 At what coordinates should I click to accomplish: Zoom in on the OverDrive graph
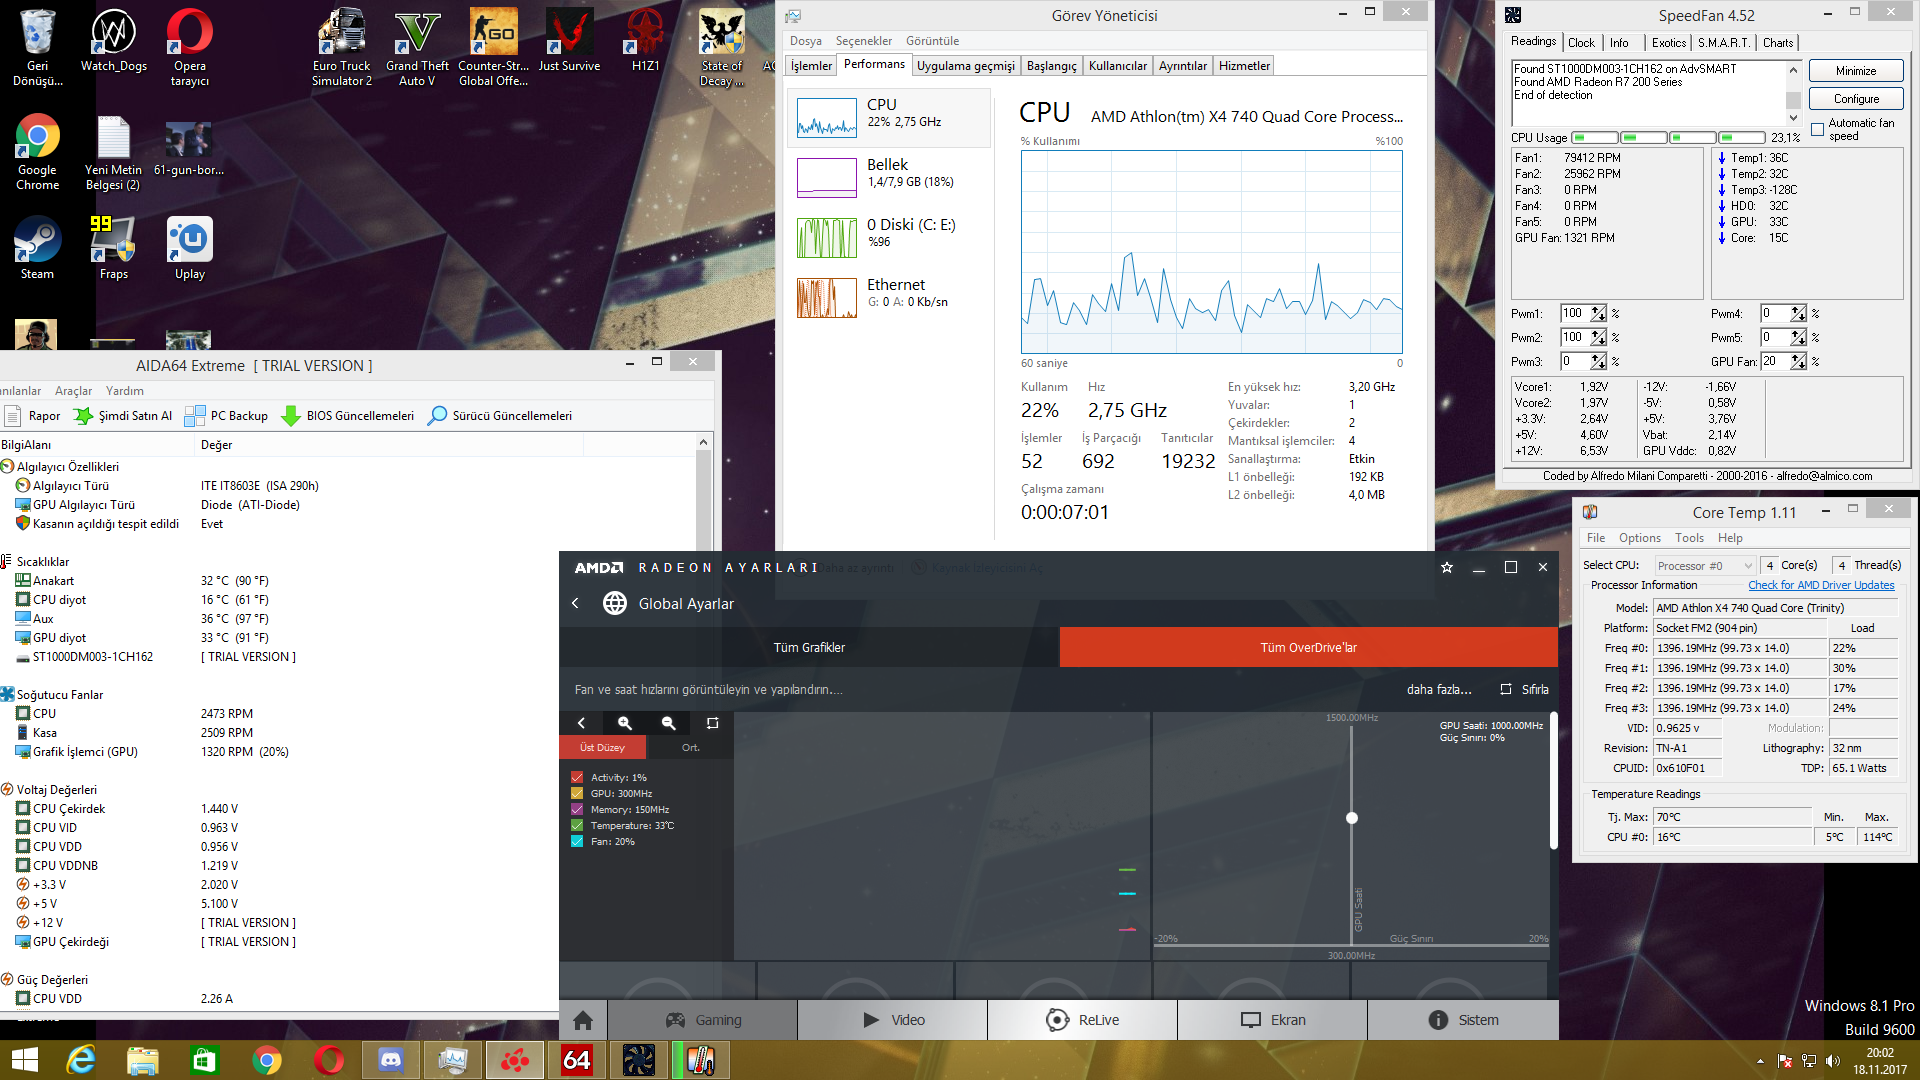(625, 723)
